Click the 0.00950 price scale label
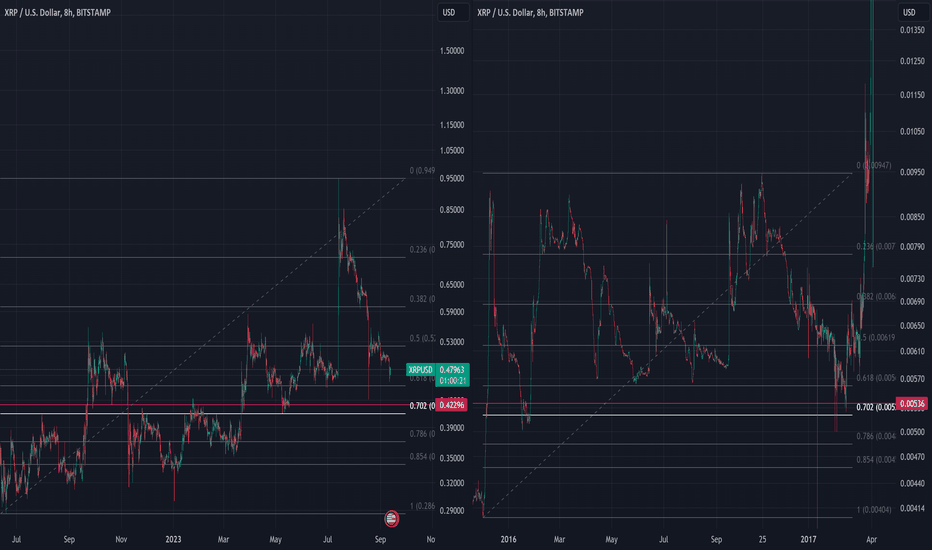The width and height of the screenshot is (932, 550). tap(912, 172)
